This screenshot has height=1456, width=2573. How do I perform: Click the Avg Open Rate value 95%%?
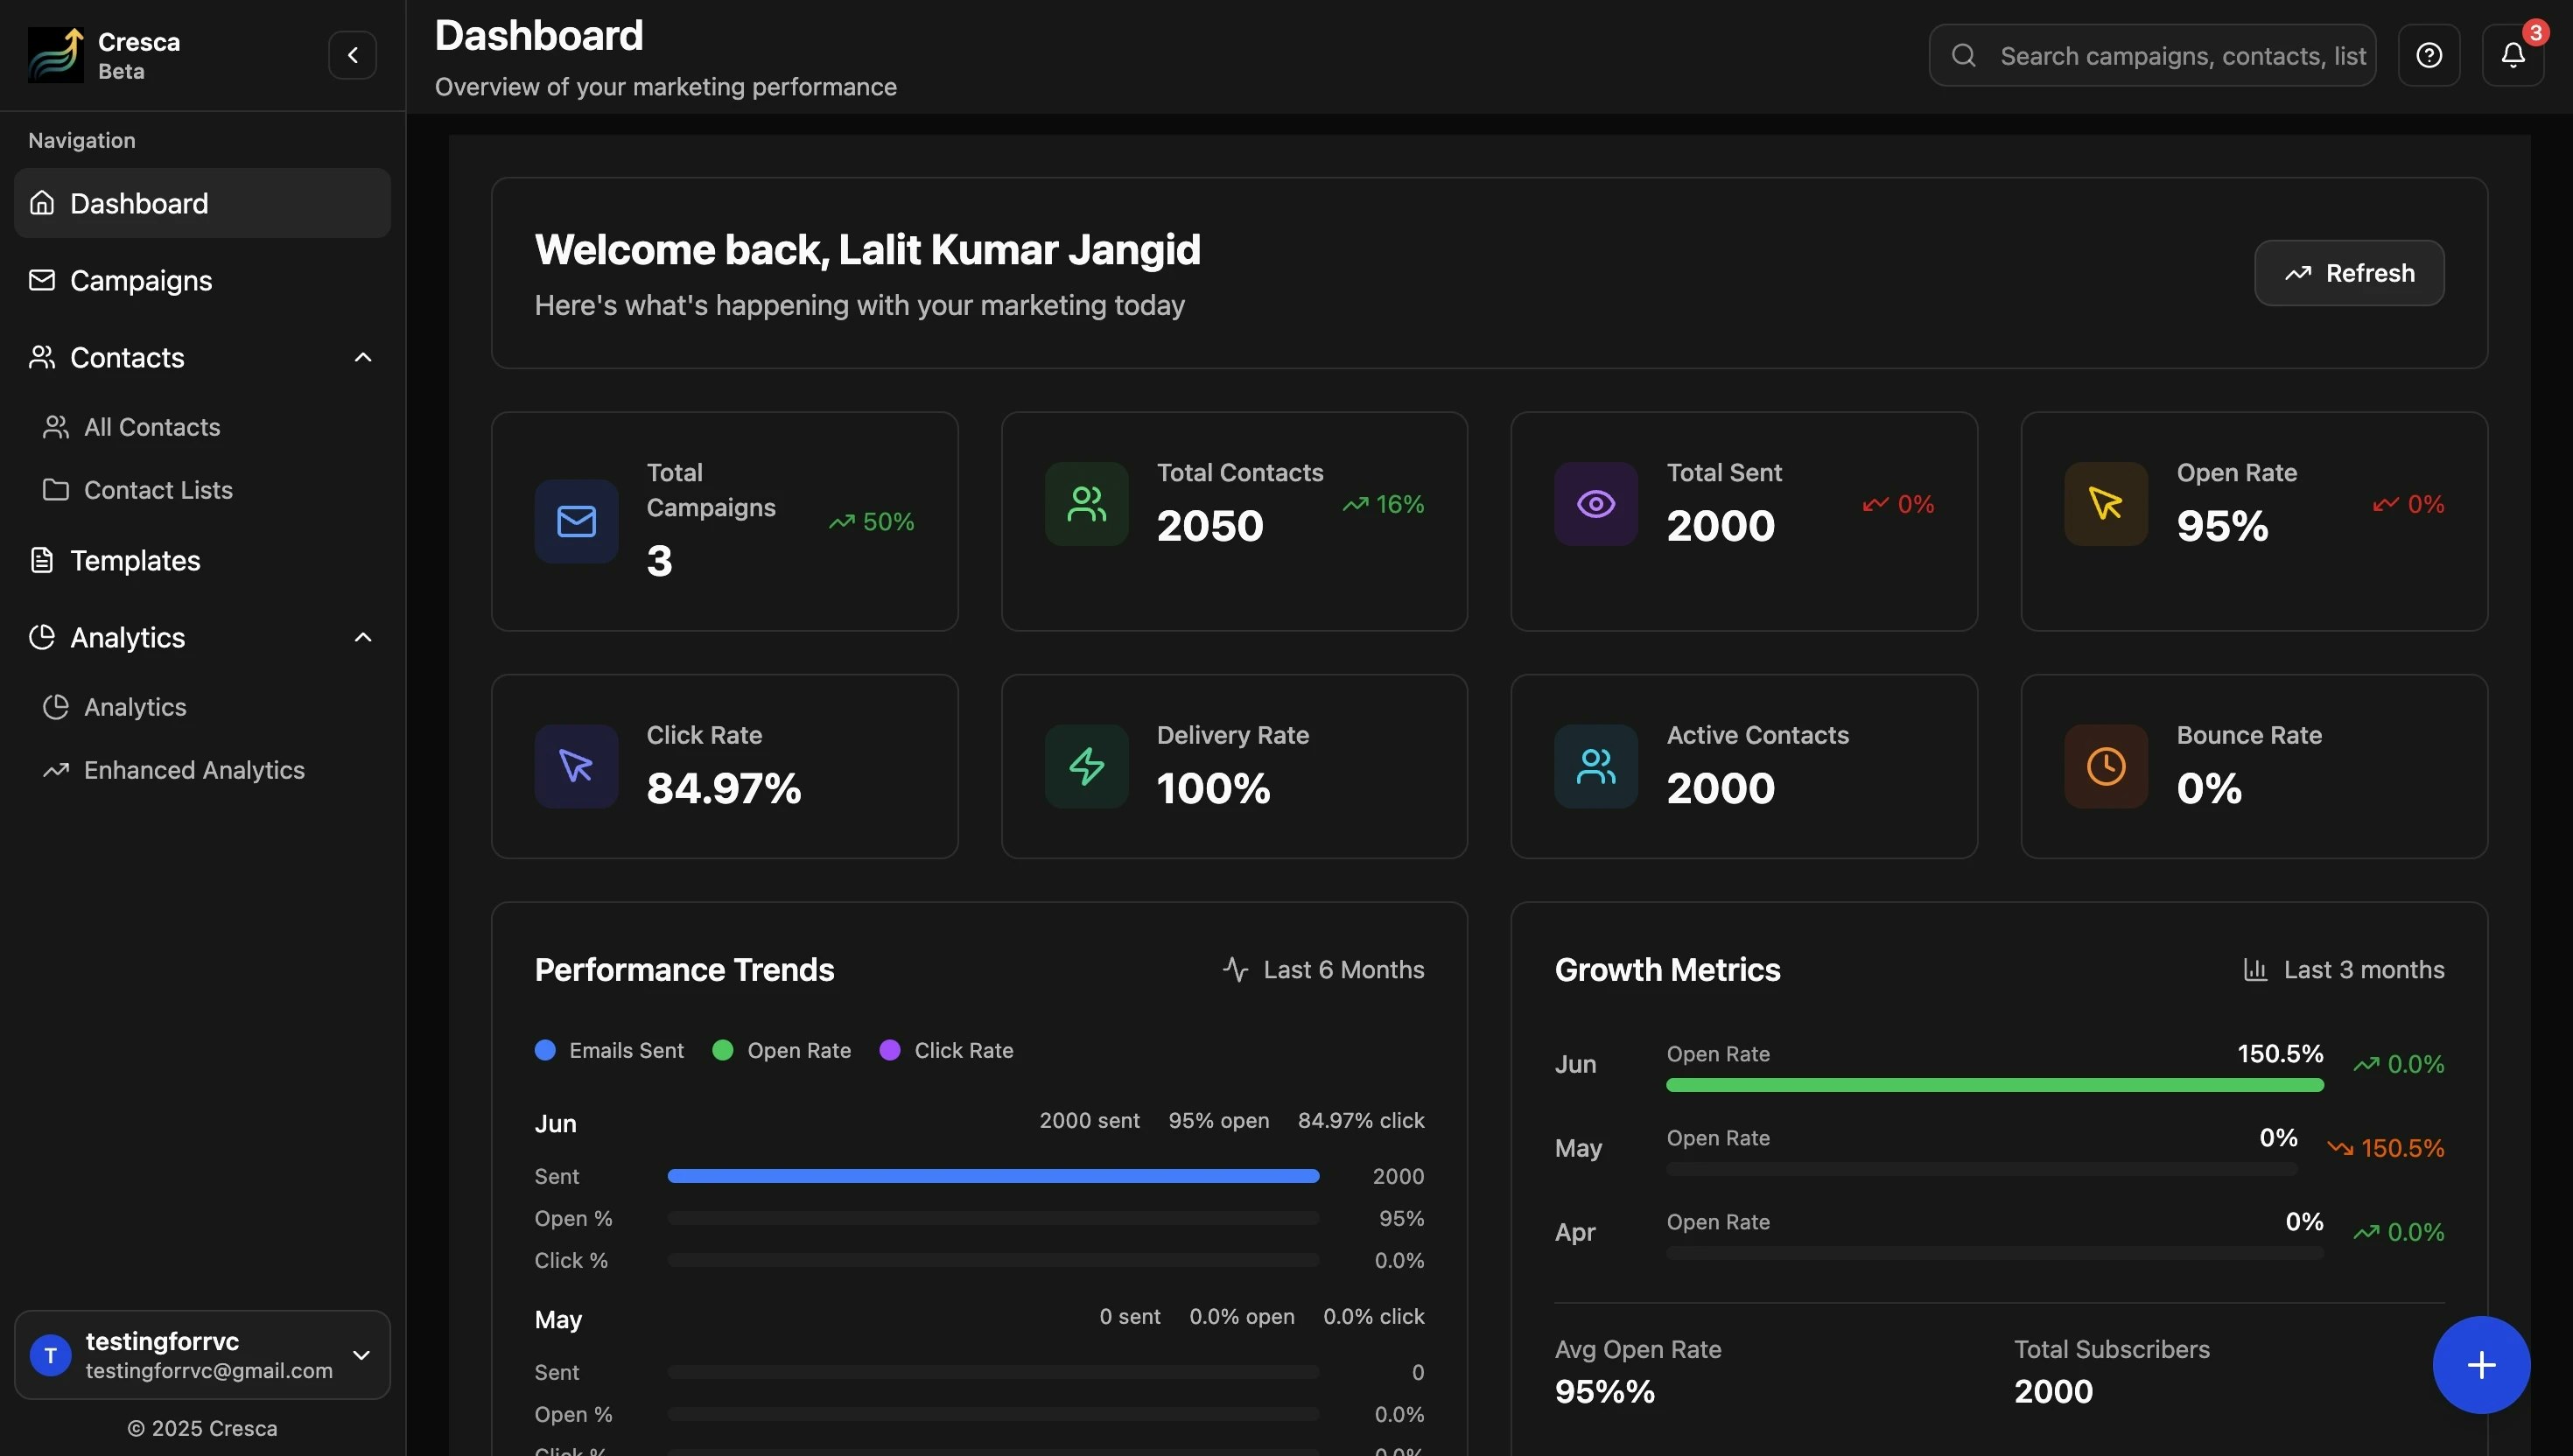[1605, 1392]
